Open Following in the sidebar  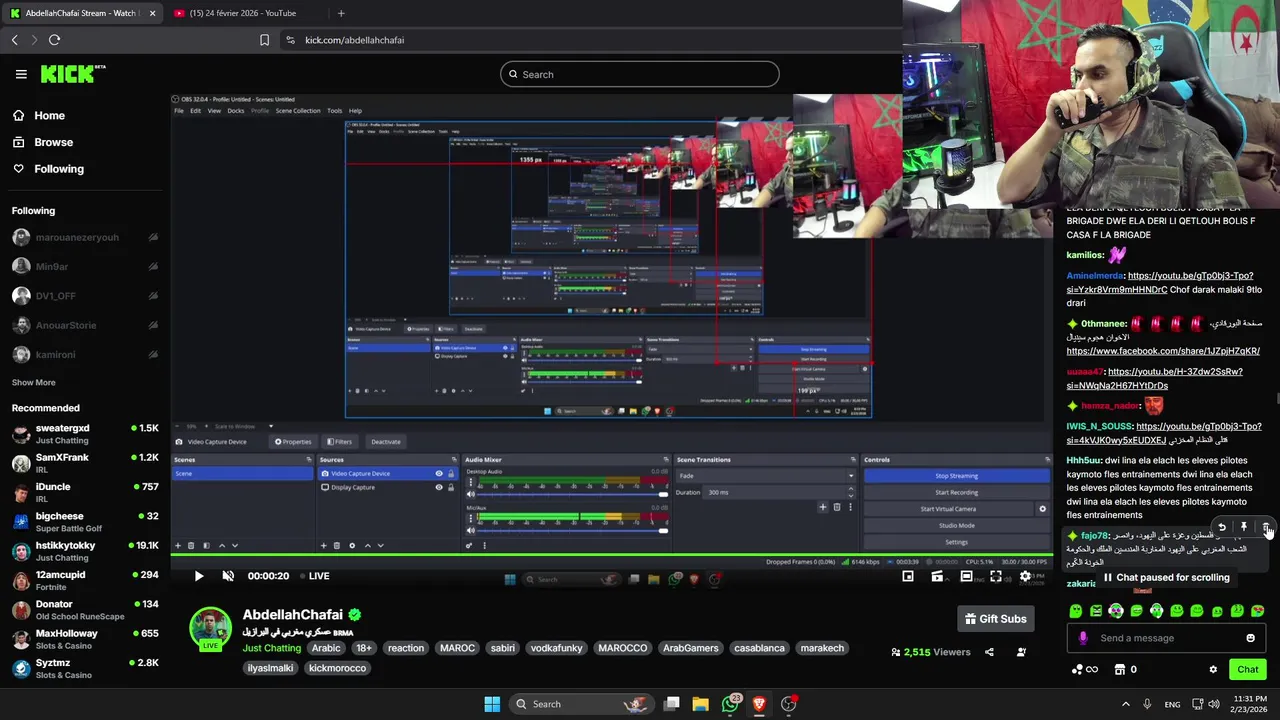[59, 169]
